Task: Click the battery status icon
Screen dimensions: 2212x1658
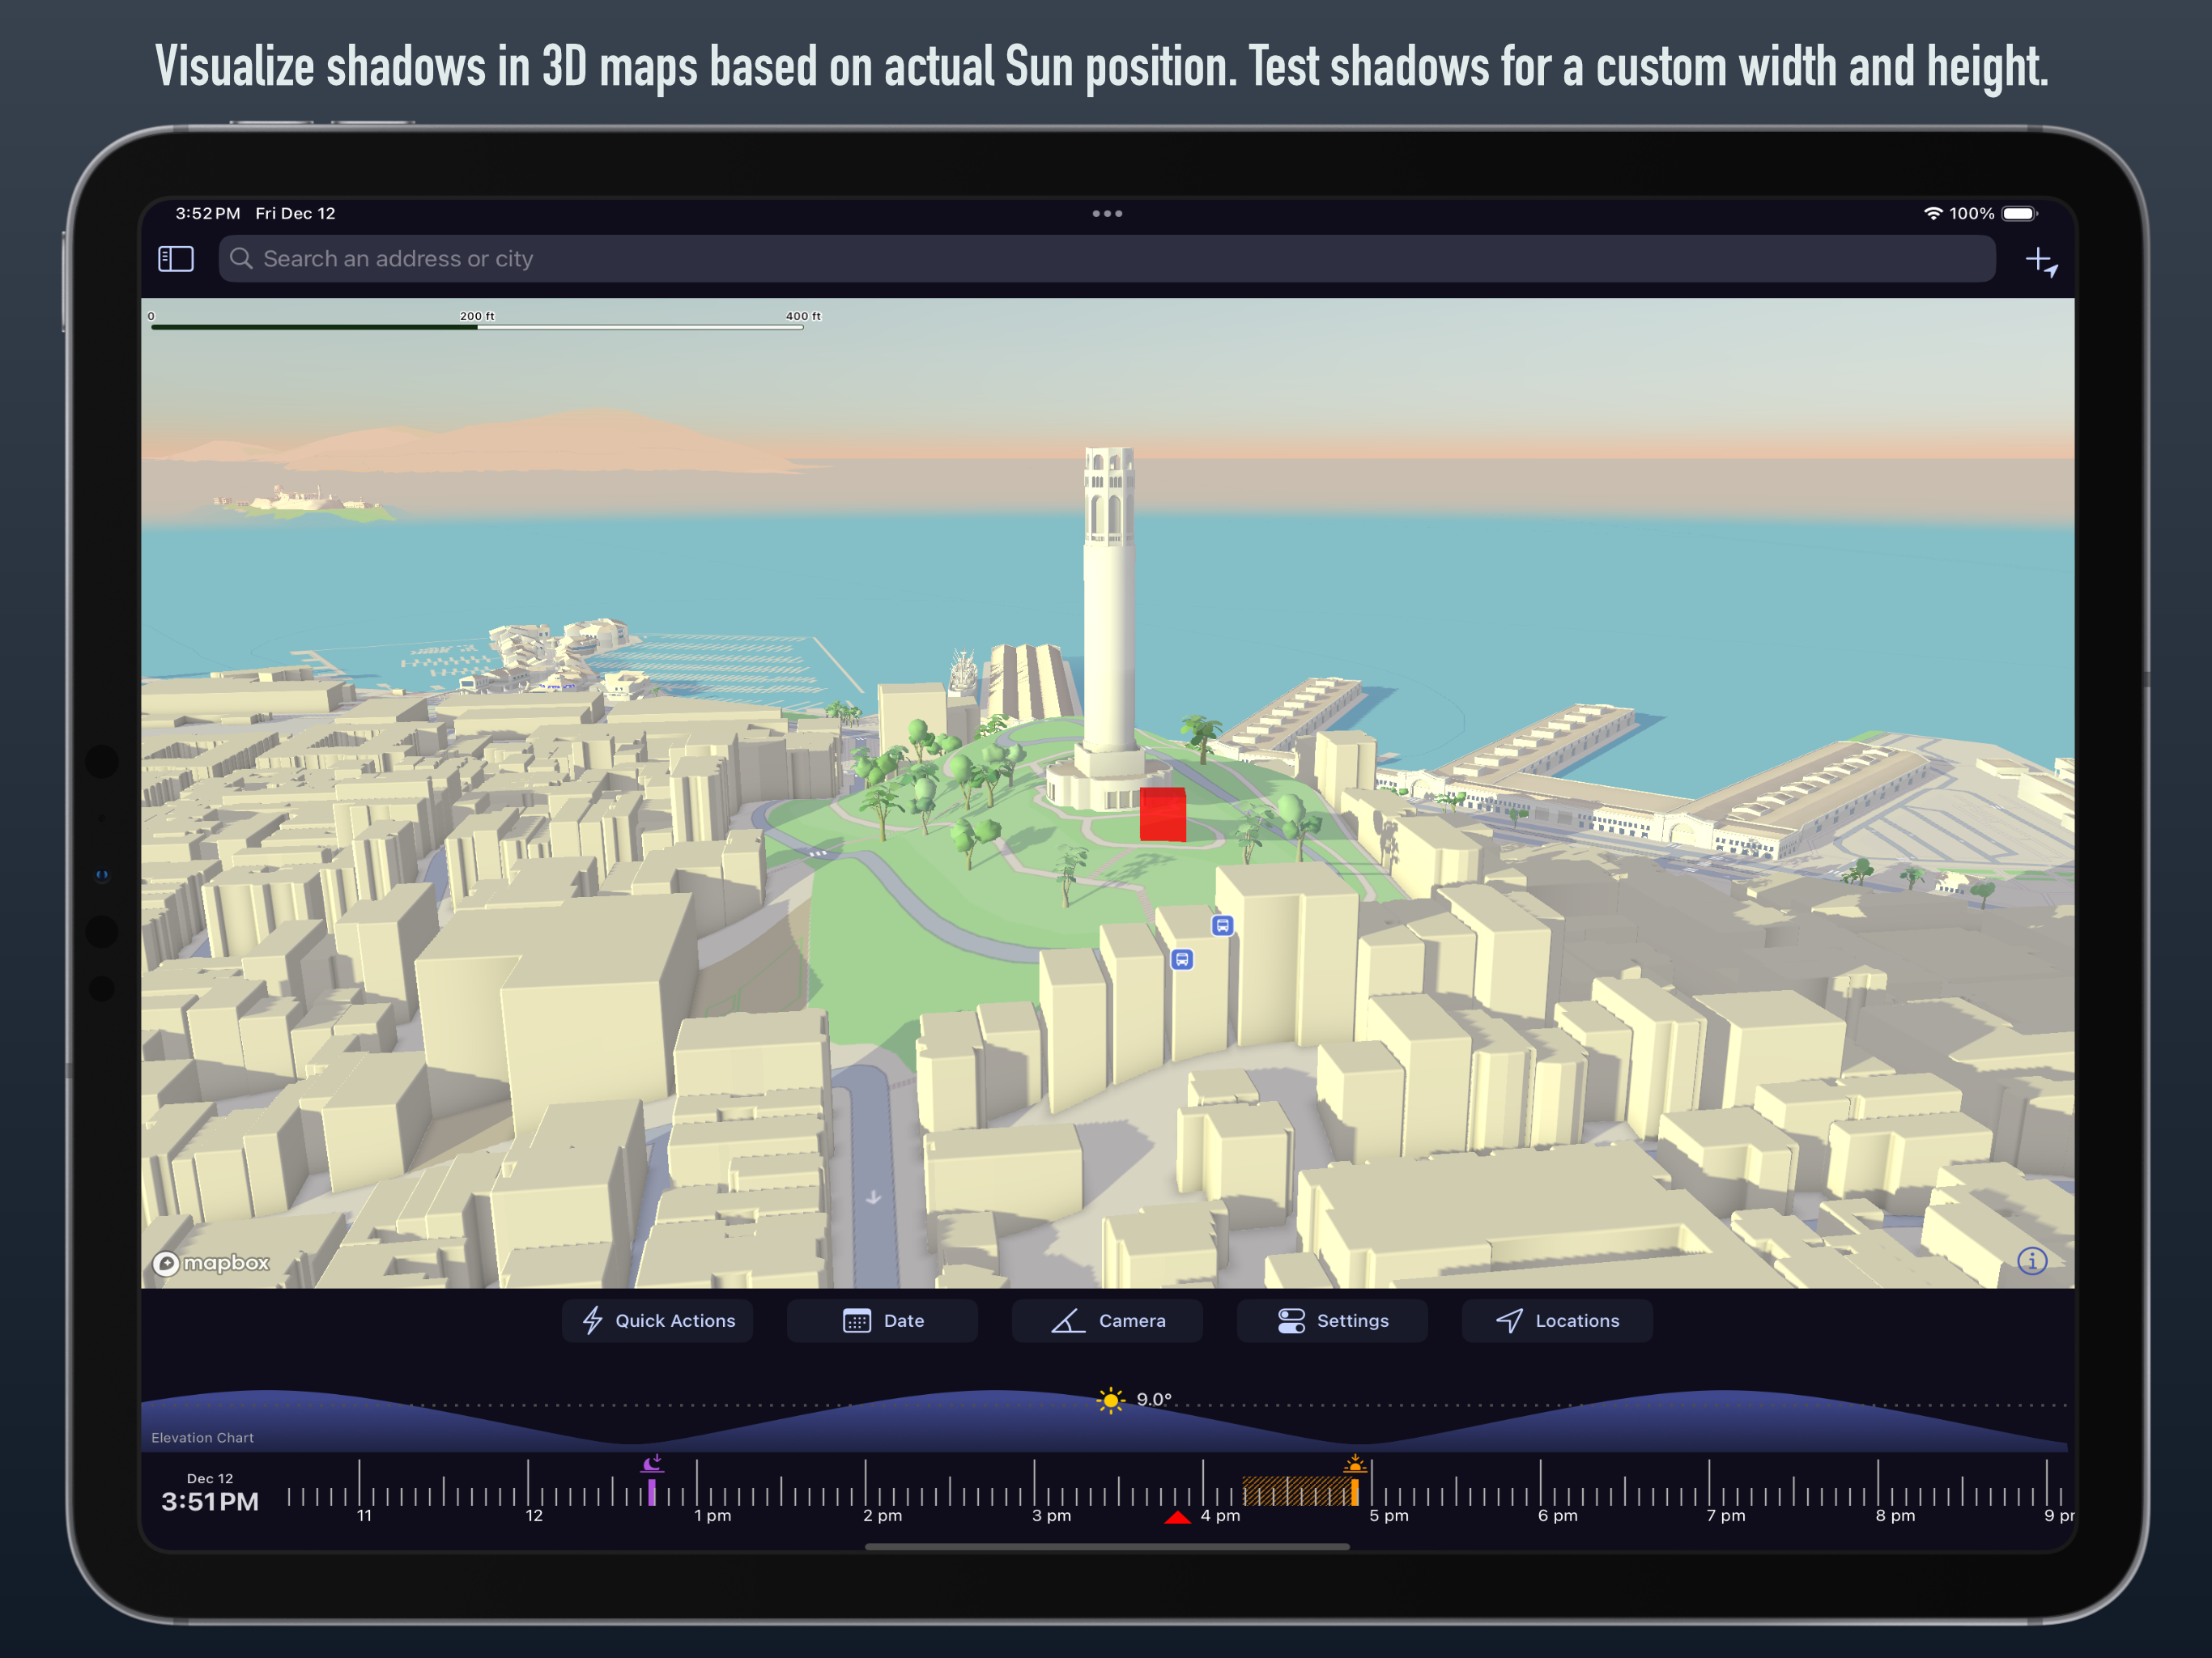Action: 2019,213
